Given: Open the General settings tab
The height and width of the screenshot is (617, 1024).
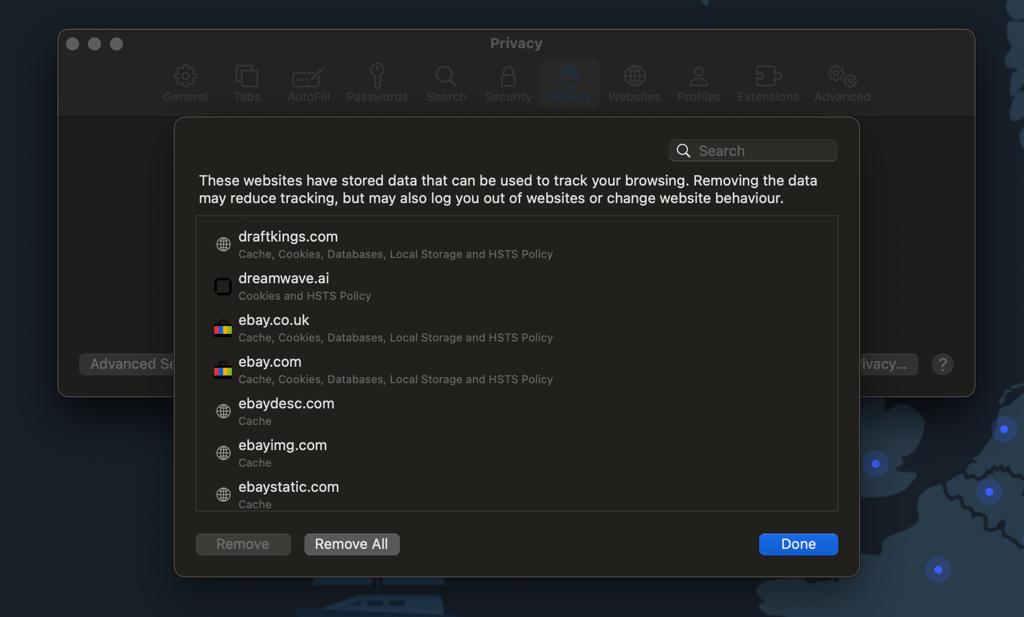Looking at the screenshot, I should (185, 84).
